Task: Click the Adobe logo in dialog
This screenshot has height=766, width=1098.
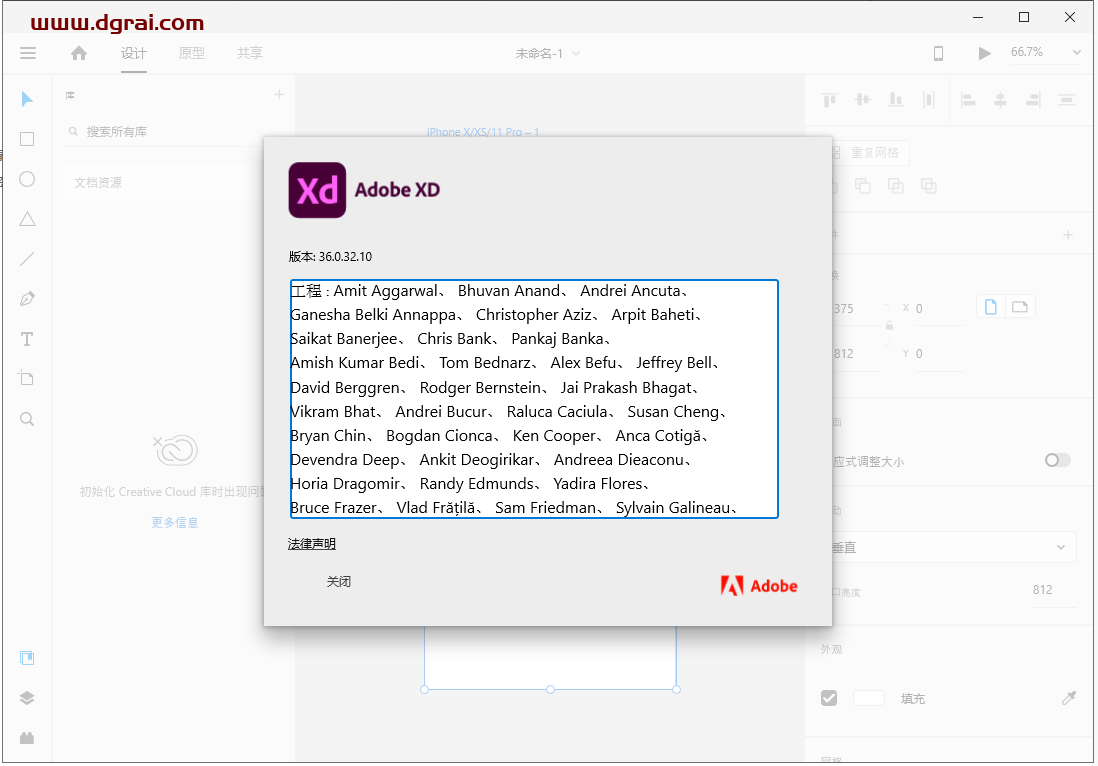Action: [x=759, y=586]
